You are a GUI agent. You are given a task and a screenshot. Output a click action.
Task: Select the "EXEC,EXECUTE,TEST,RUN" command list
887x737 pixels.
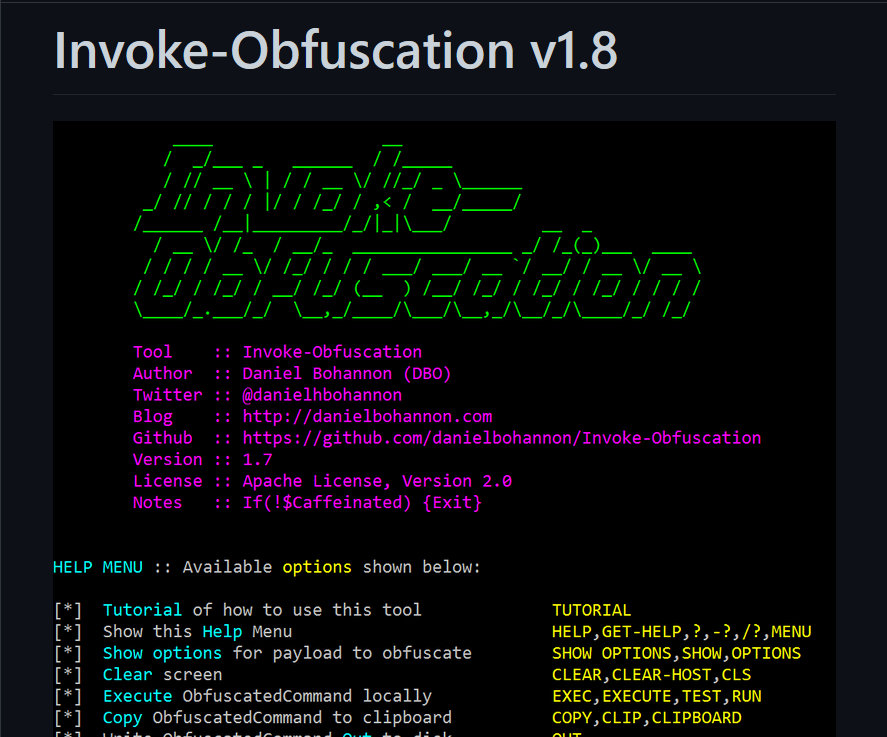(657, 696)
